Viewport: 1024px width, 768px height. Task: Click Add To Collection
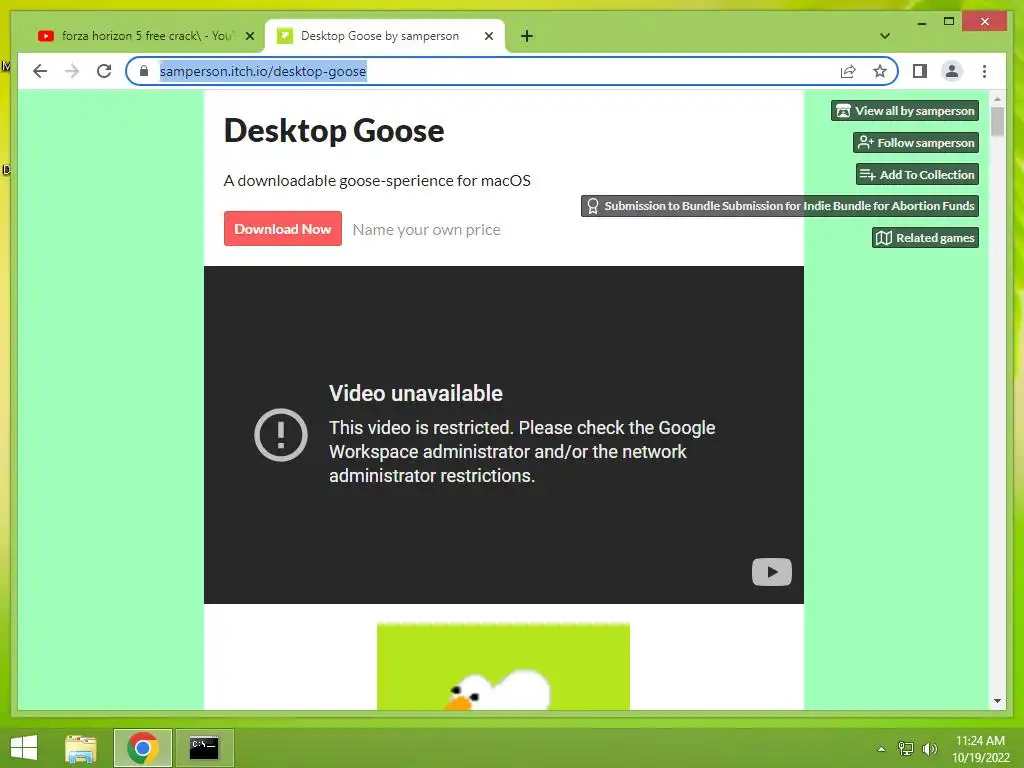[x=917, y=174]
